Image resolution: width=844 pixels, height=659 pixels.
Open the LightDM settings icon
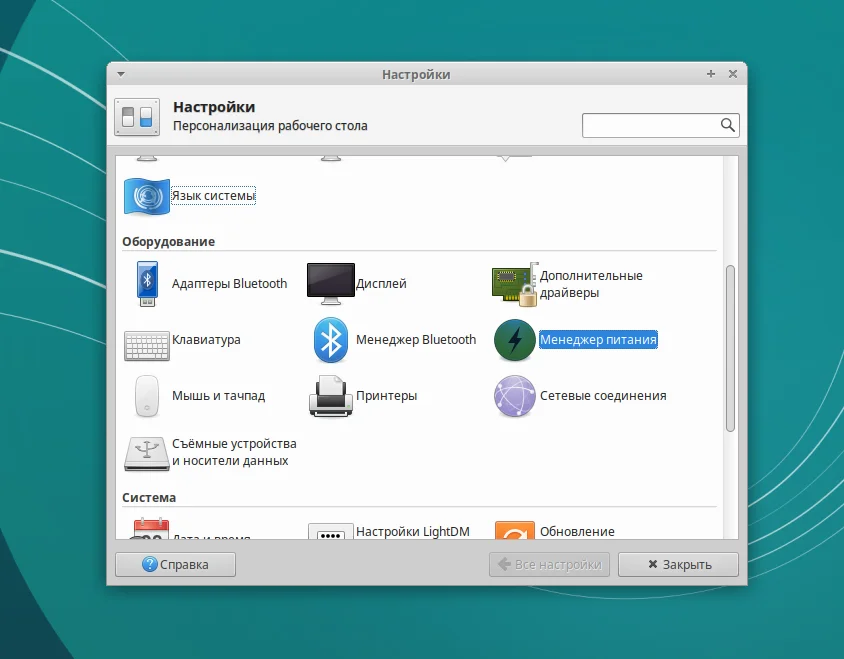[x=330, y=531]
